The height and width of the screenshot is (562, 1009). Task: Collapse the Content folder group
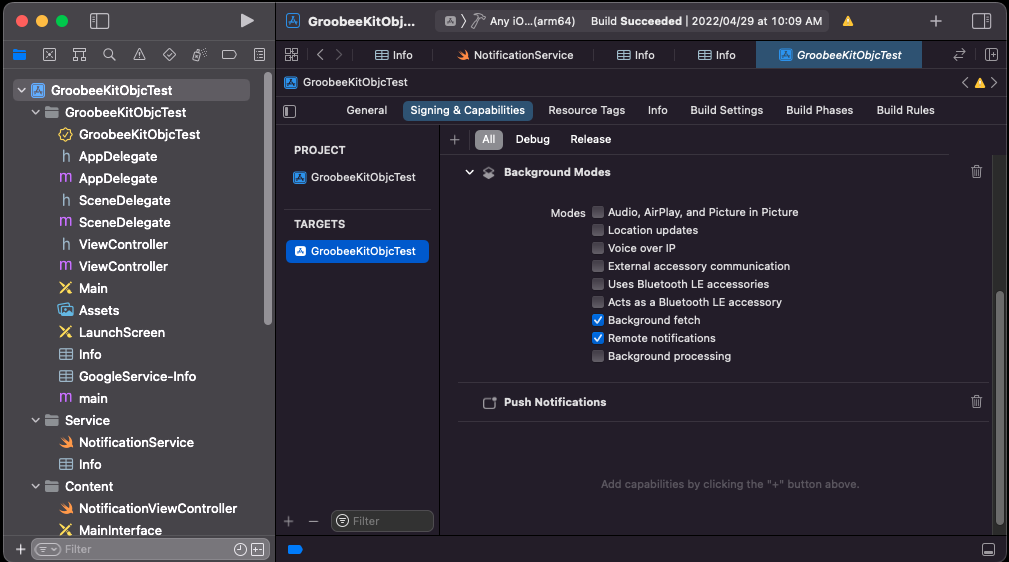point(36,486)
